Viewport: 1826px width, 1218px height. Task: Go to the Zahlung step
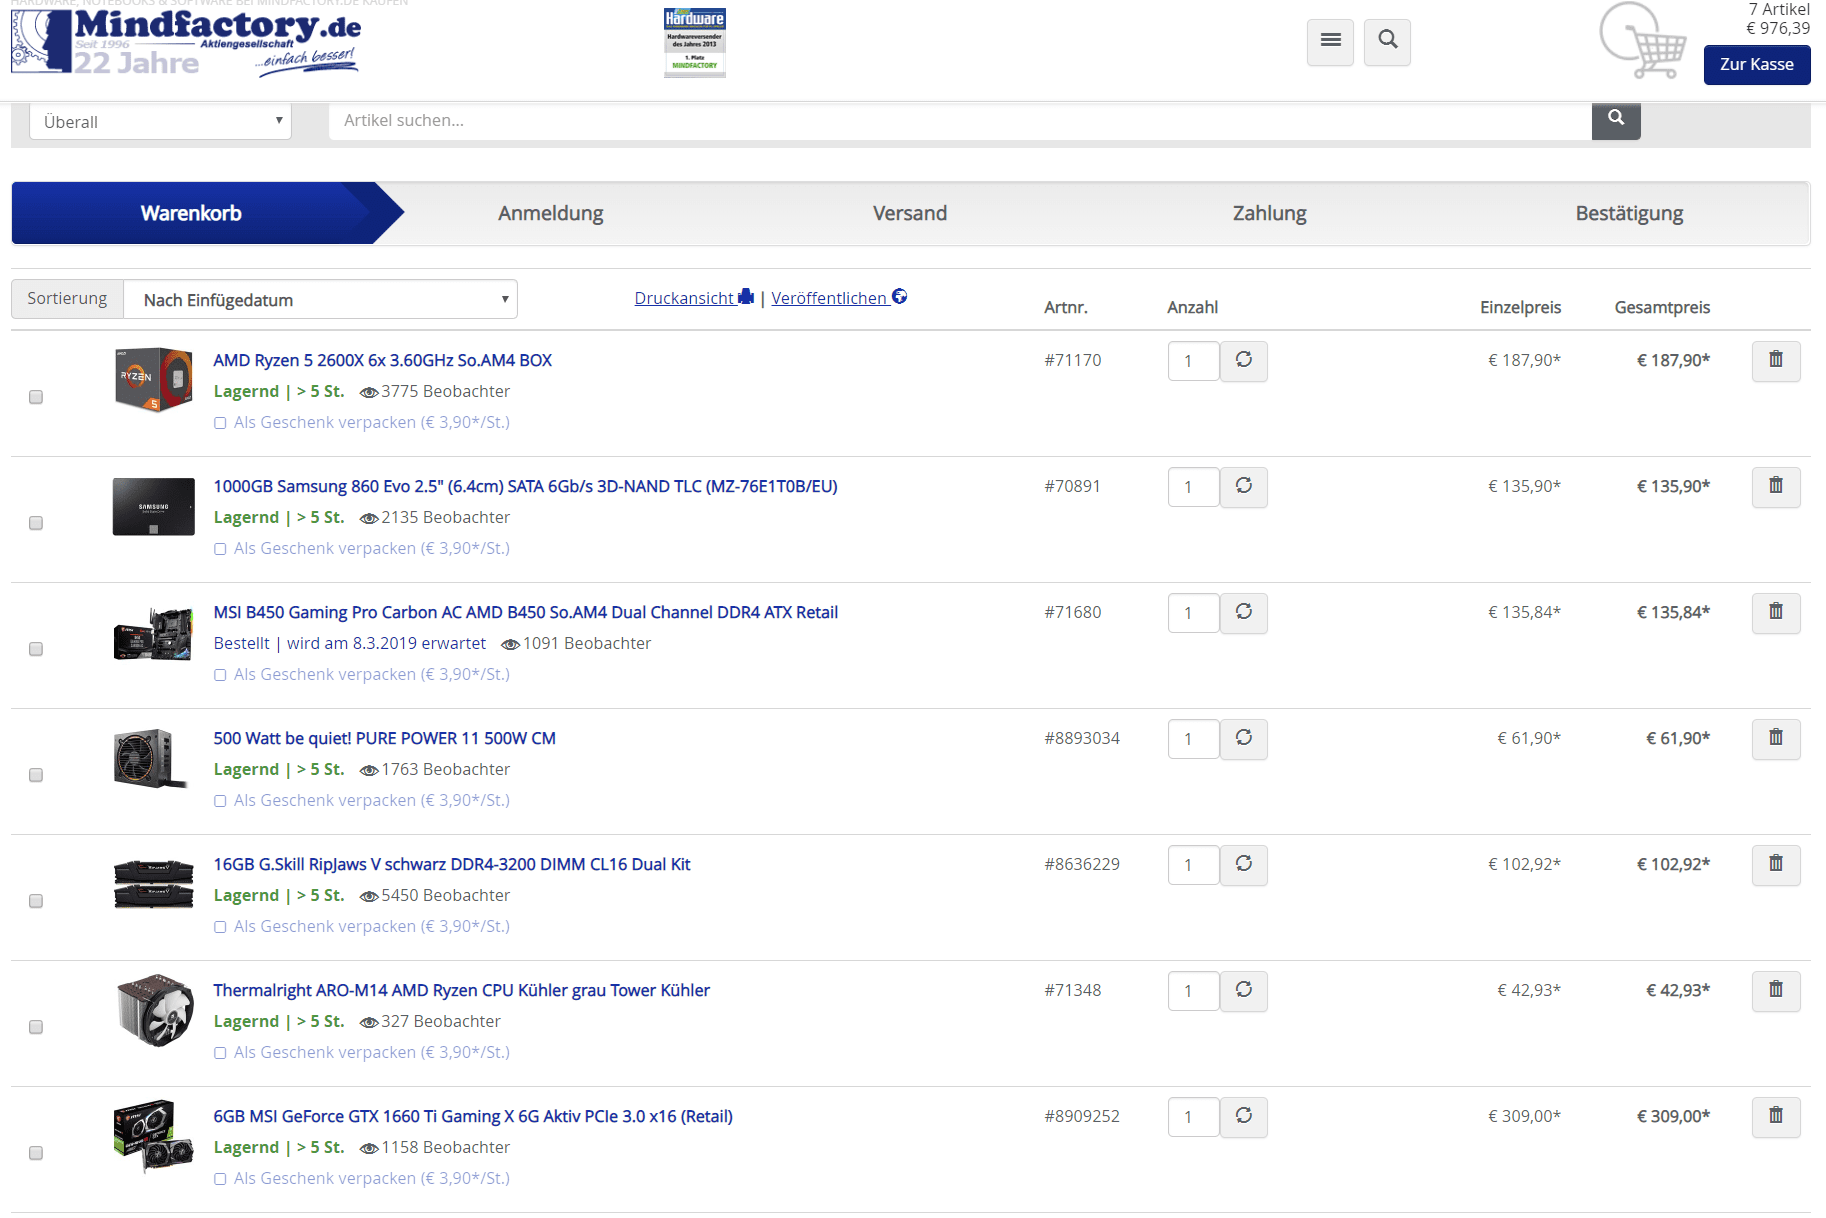(x=1270, y=213)
